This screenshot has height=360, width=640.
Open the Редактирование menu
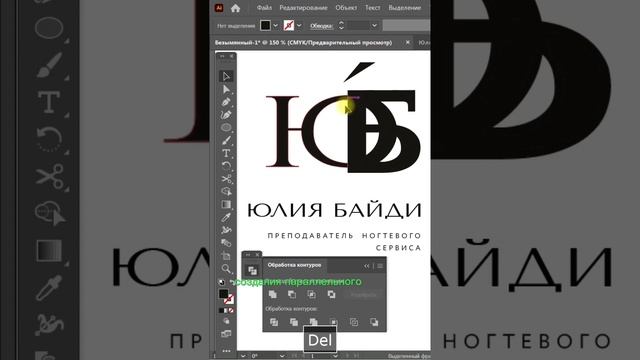tap(303, 8)
